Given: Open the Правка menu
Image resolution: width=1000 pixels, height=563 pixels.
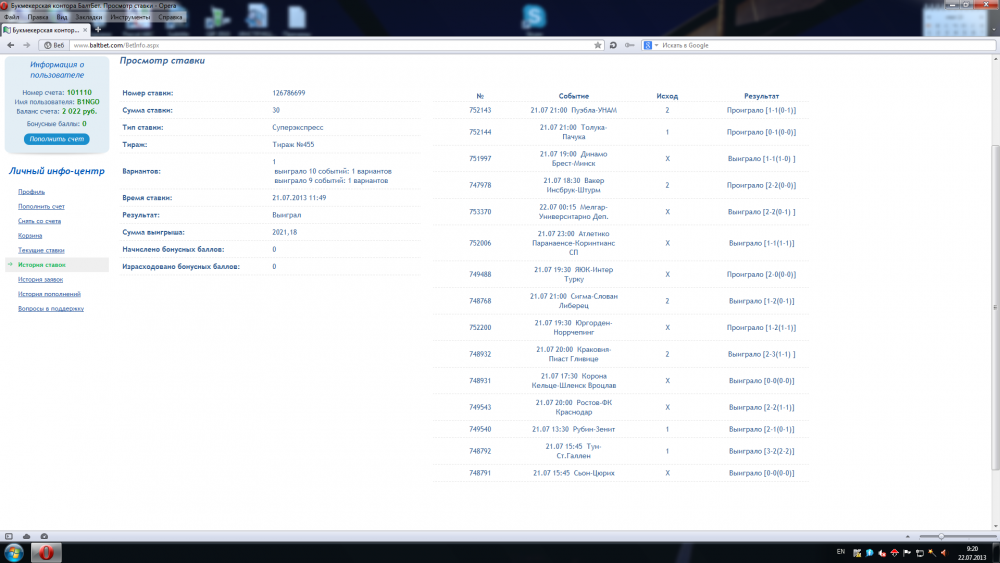Looking at the screenshot, I should tap(38, 17).
